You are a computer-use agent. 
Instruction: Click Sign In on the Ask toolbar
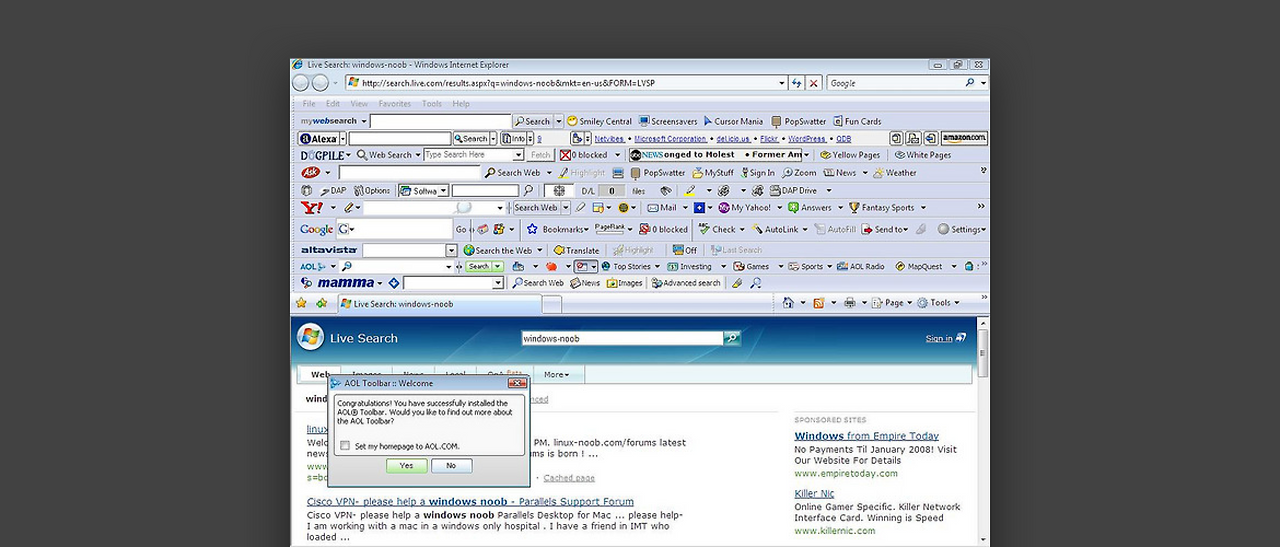(756, 173)
